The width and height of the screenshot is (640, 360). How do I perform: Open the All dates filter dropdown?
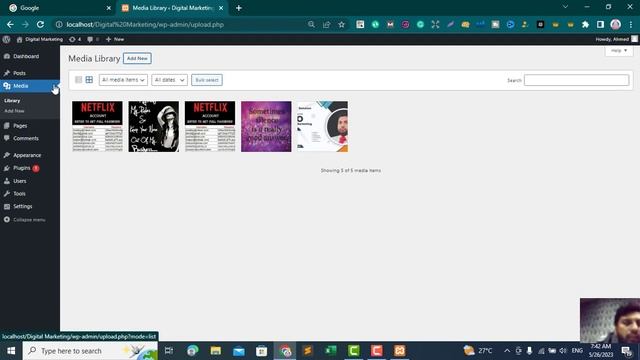169,80
